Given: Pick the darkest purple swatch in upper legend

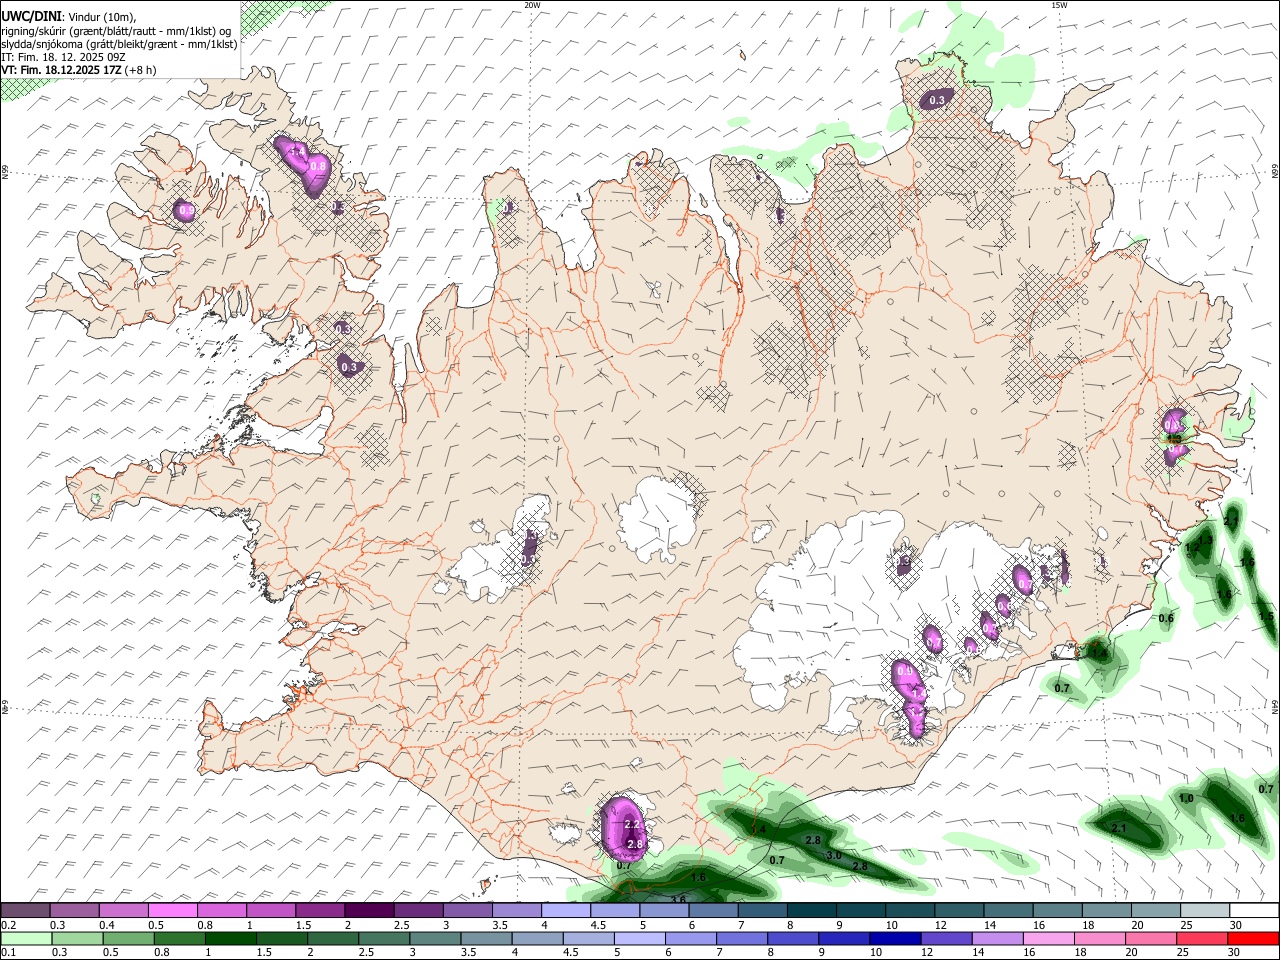Looking at the screenshot, I should point(369,911).
